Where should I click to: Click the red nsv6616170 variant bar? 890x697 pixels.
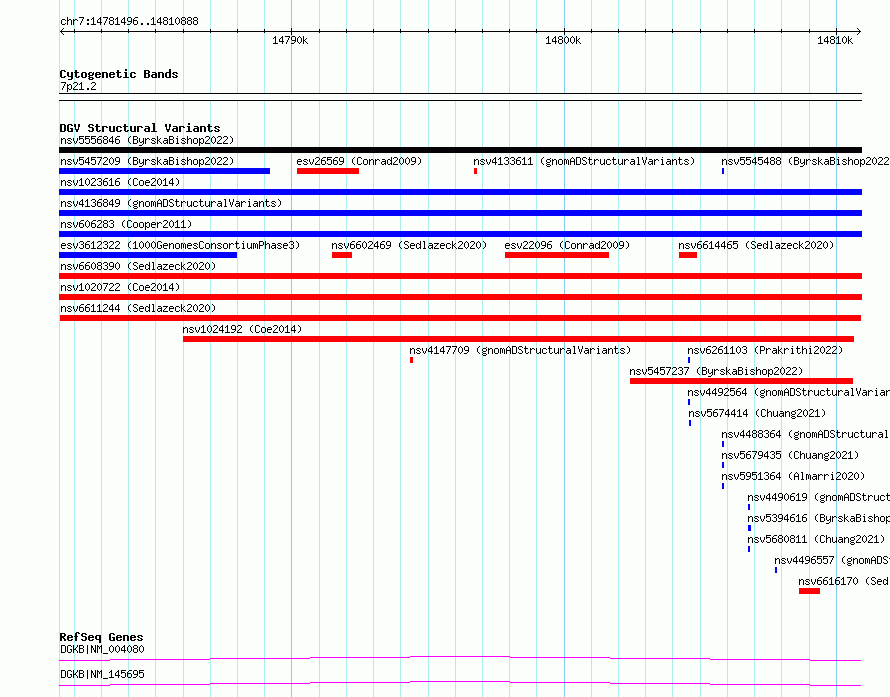pyautogui.click(x=809, y=591)
